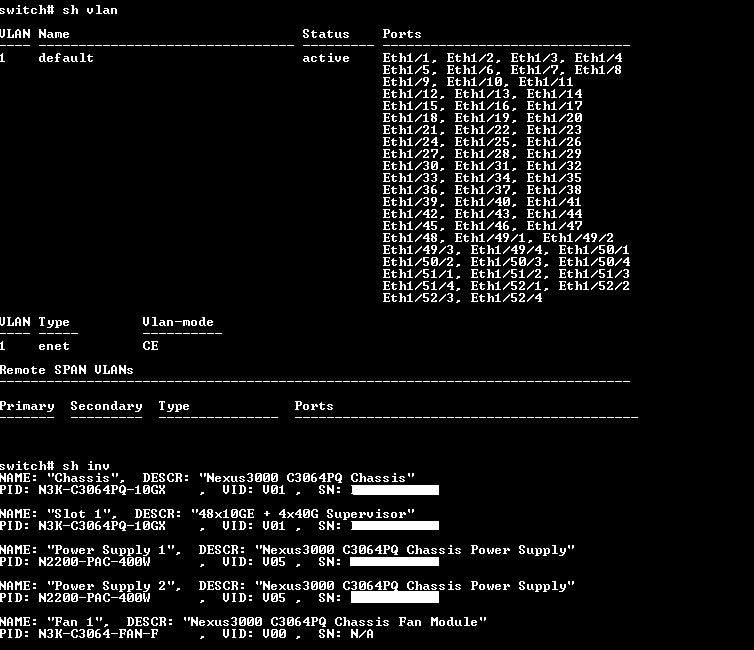Click PID 'N2200-PAC-400W' of Power Supply 1
The width and height of the screenshot is (754, 650).
(x=94, y=562)
